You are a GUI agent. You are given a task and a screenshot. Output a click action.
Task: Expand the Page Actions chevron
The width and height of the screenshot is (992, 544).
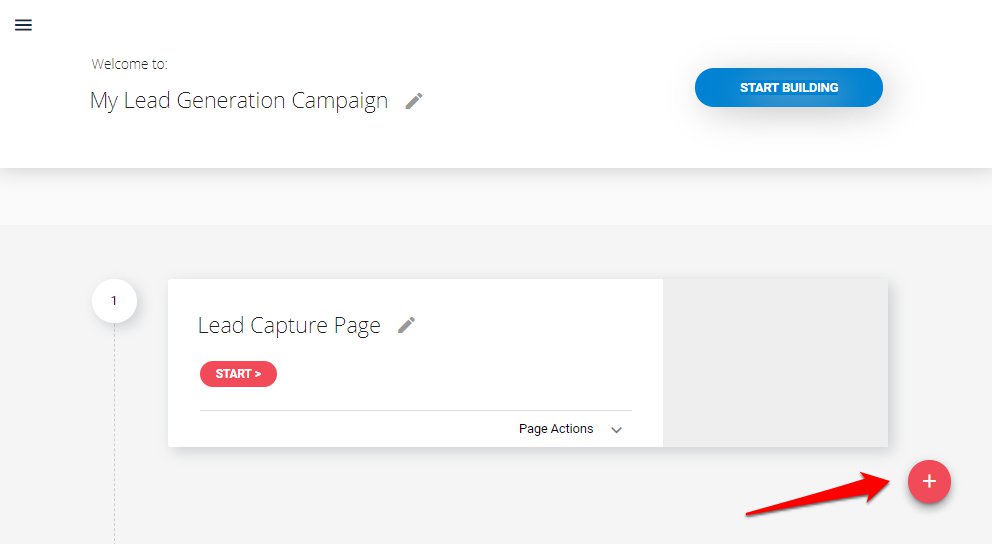[x=616, y=430]
